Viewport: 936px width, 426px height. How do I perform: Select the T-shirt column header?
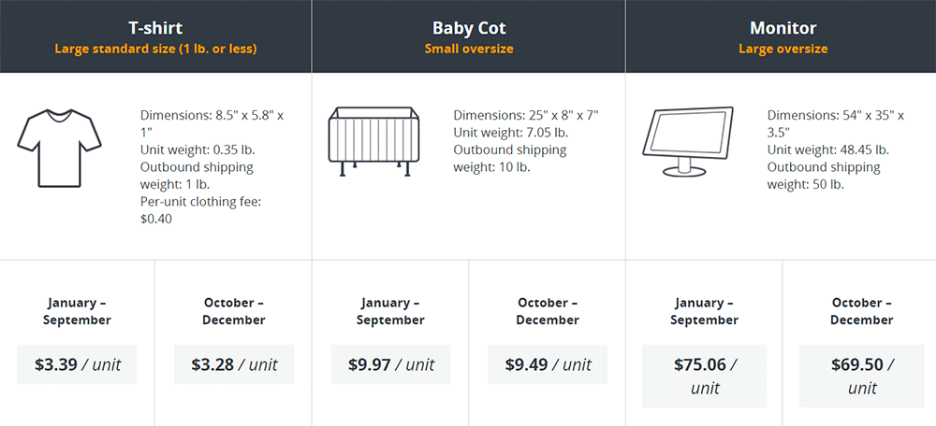click(x=155, y=28)
